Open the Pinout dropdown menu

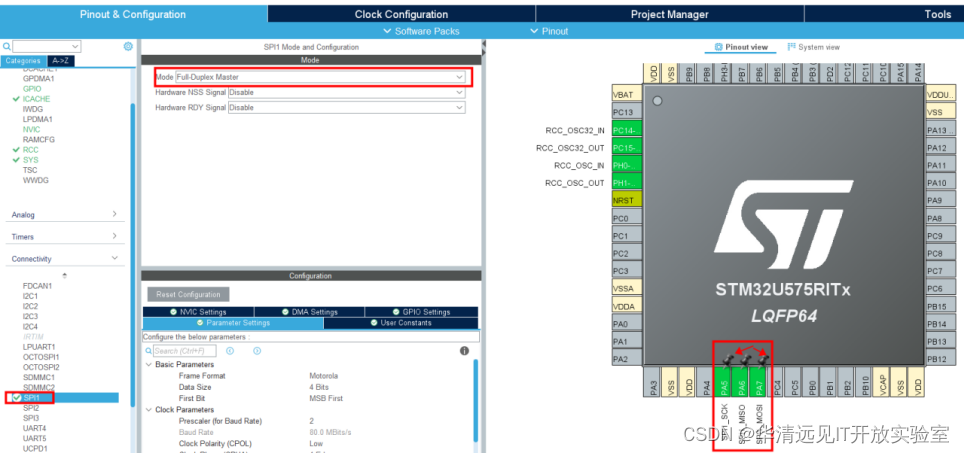click(549, 31)
